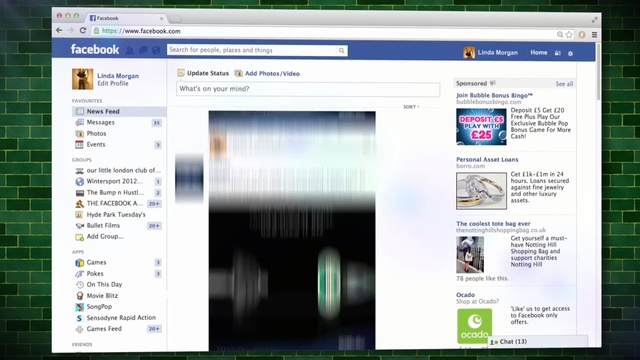Open account settings gear icon
The width and height of the screenshot is (640, 360).
pos(571,53)
